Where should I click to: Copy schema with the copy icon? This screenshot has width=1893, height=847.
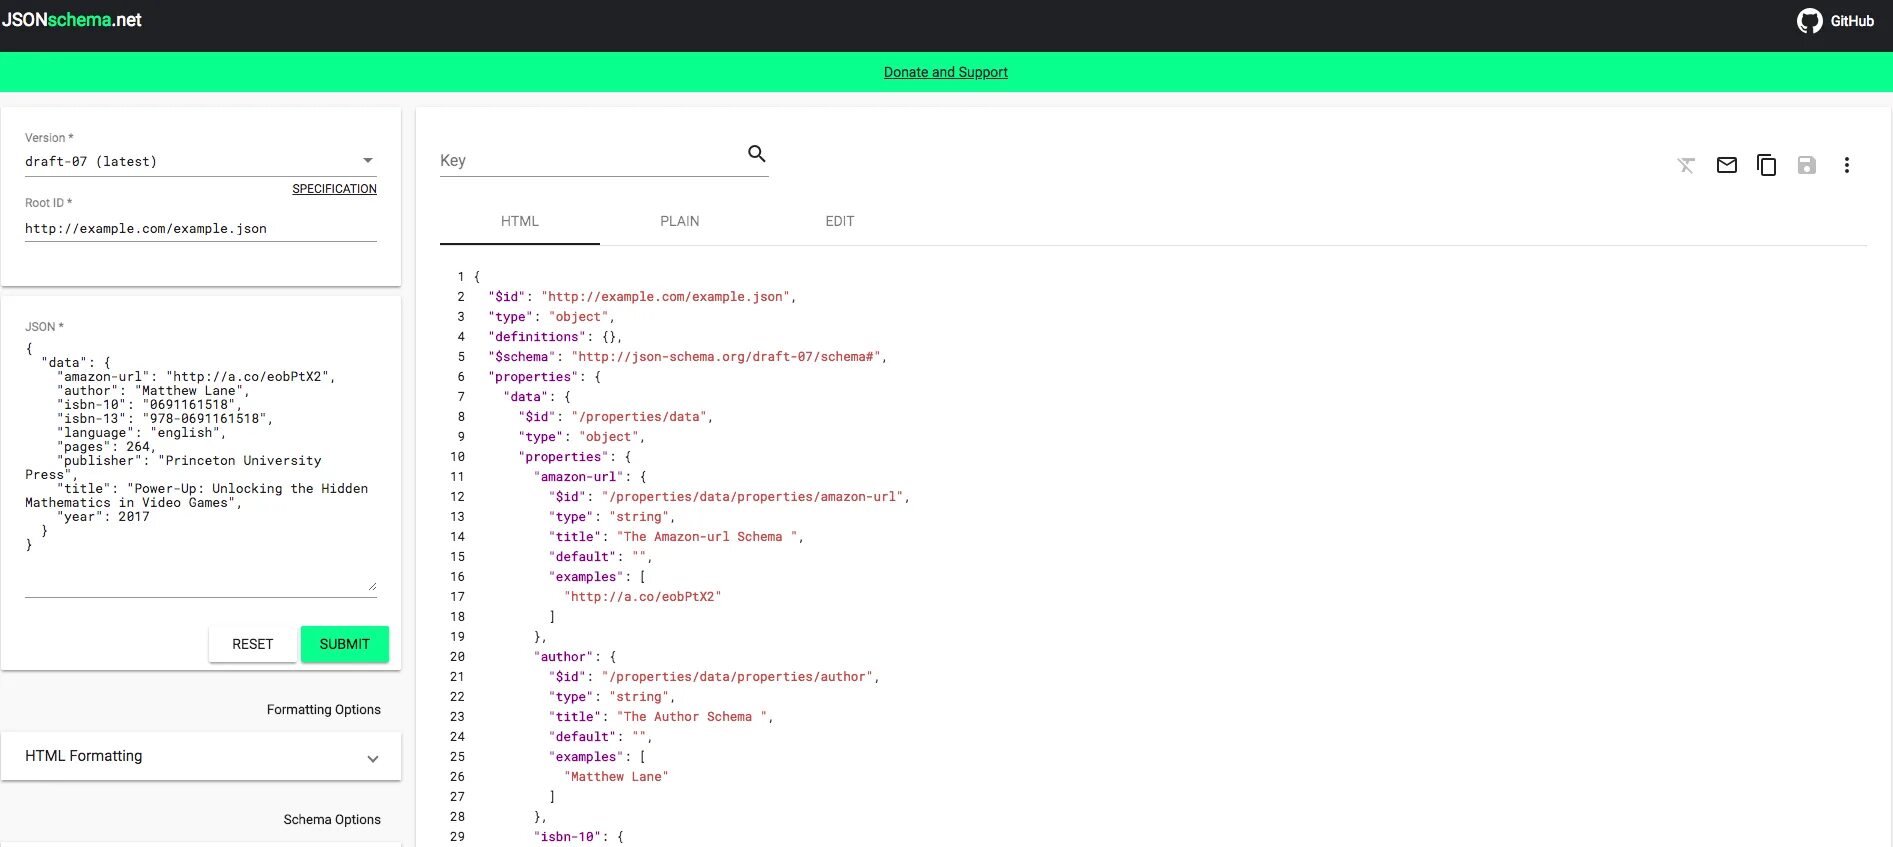[1766, 165]
